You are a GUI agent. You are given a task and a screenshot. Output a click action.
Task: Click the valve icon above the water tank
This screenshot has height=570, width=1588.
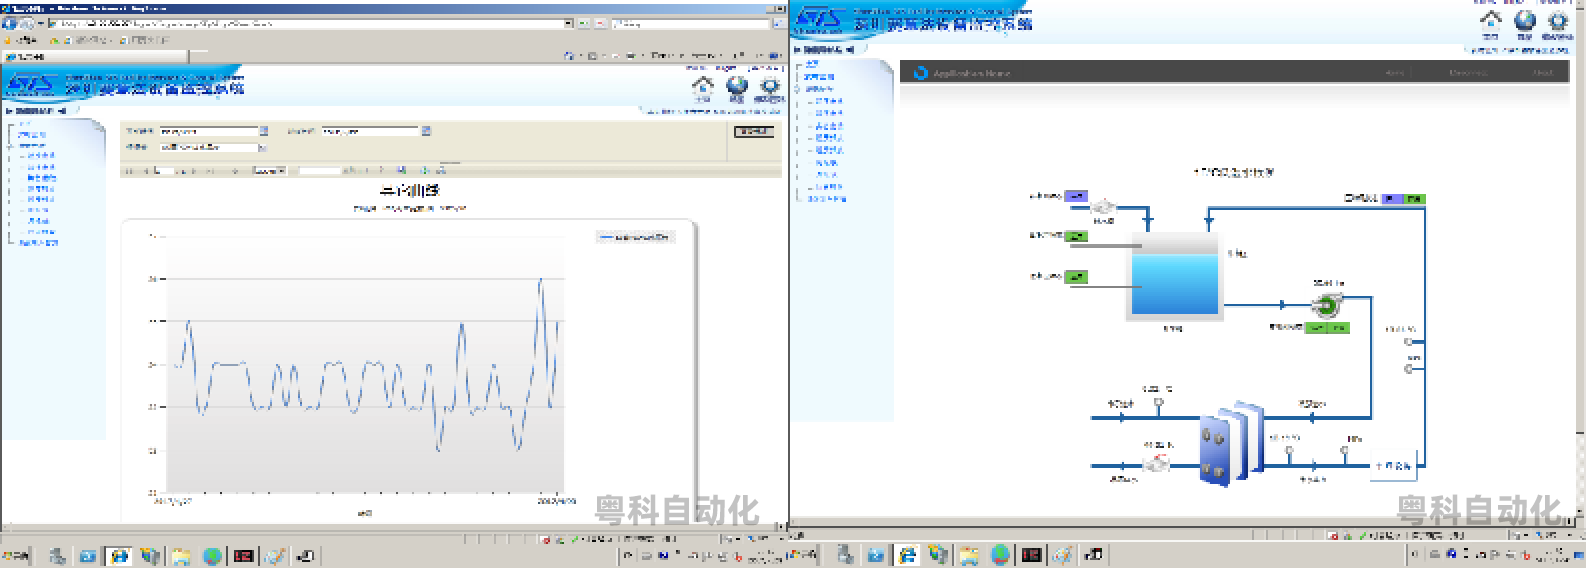(1104, 207)
